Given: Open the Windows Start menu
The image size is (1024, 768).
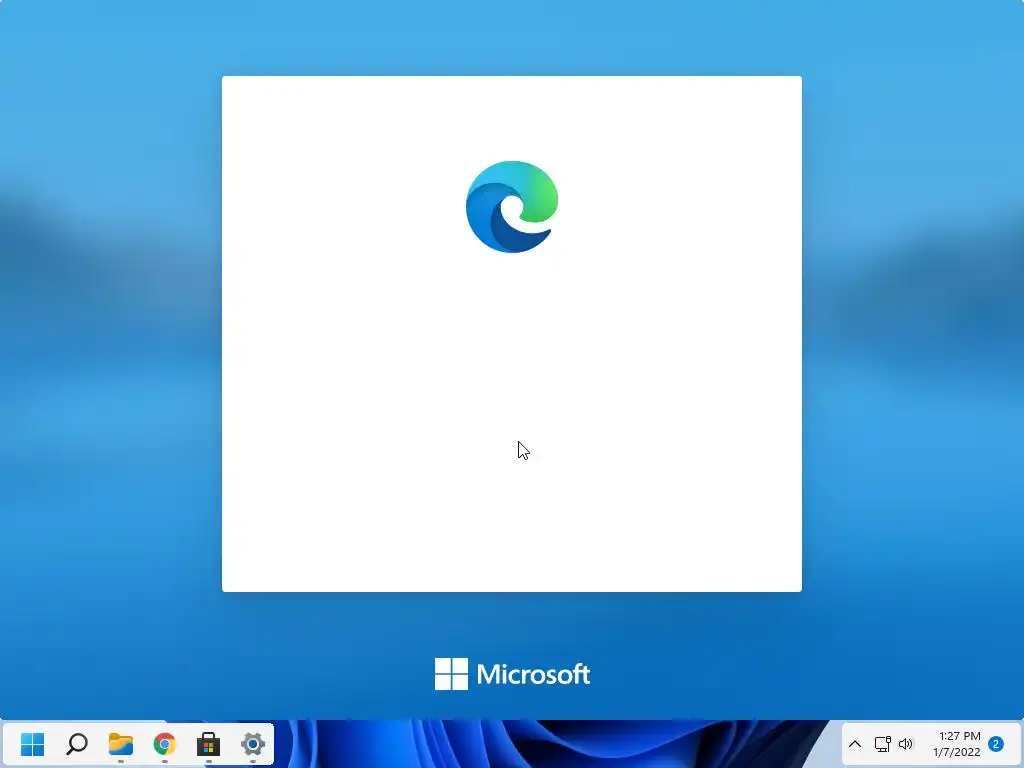Looking at the screenshot, I should [x=33, y=744].
